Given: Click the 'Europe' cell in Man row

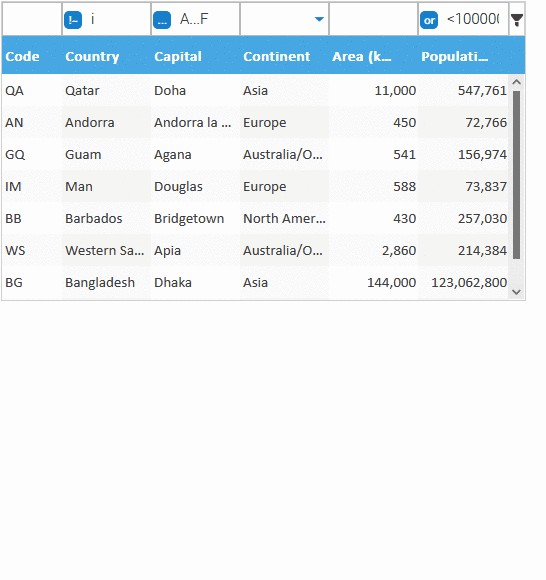Looking at the screenshot, I should coord(284,186).
